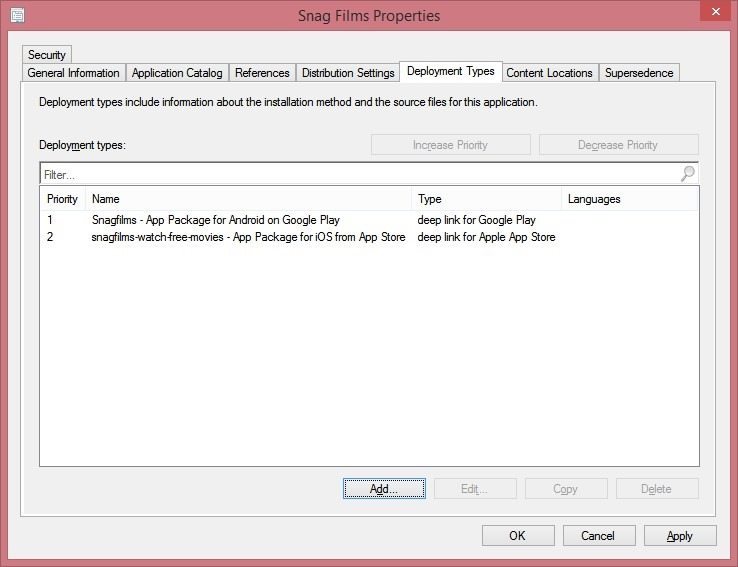The width and height of the screenshot is (738, 567).
Task: Open the Application Catalog tab
Action: pyautogui.click(x=177, y=73)
